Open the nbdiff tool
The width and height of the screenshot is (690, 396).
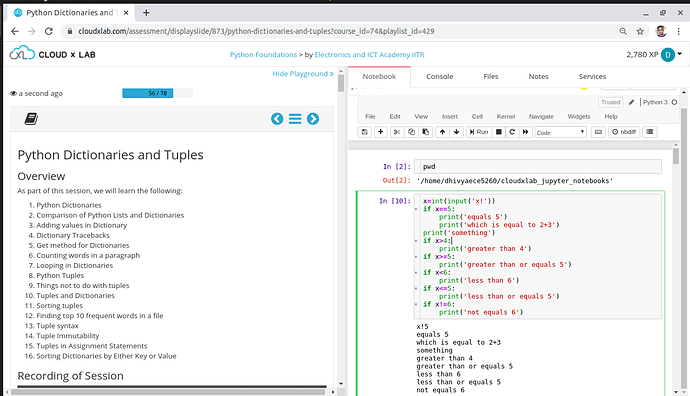tap(624, 132)
